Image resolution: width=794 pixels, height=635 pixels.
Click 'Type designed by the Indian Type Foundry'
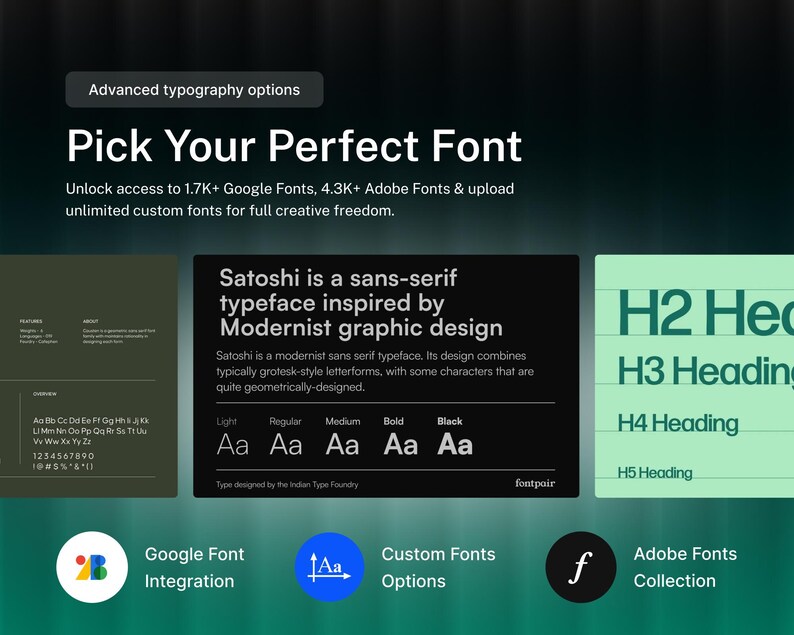tap(287, 485)
